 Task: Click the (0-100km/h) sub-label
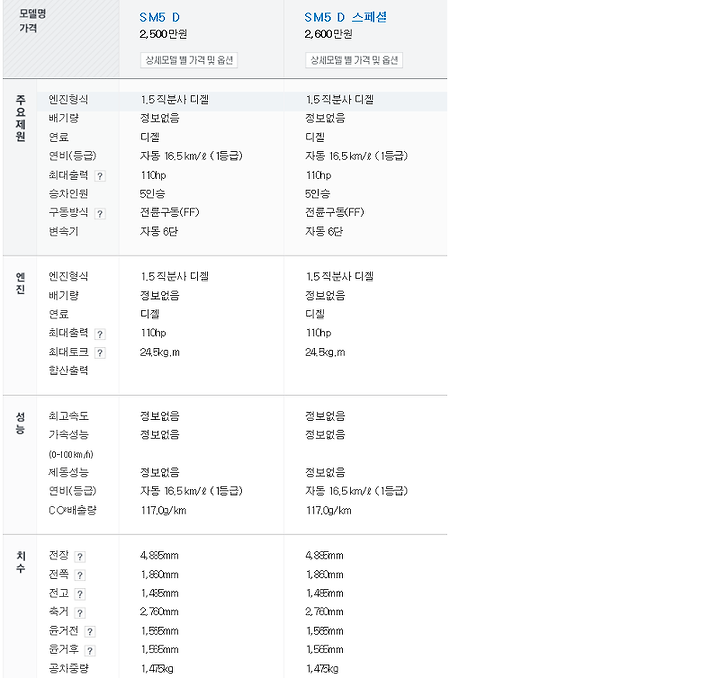coord(71,454)
